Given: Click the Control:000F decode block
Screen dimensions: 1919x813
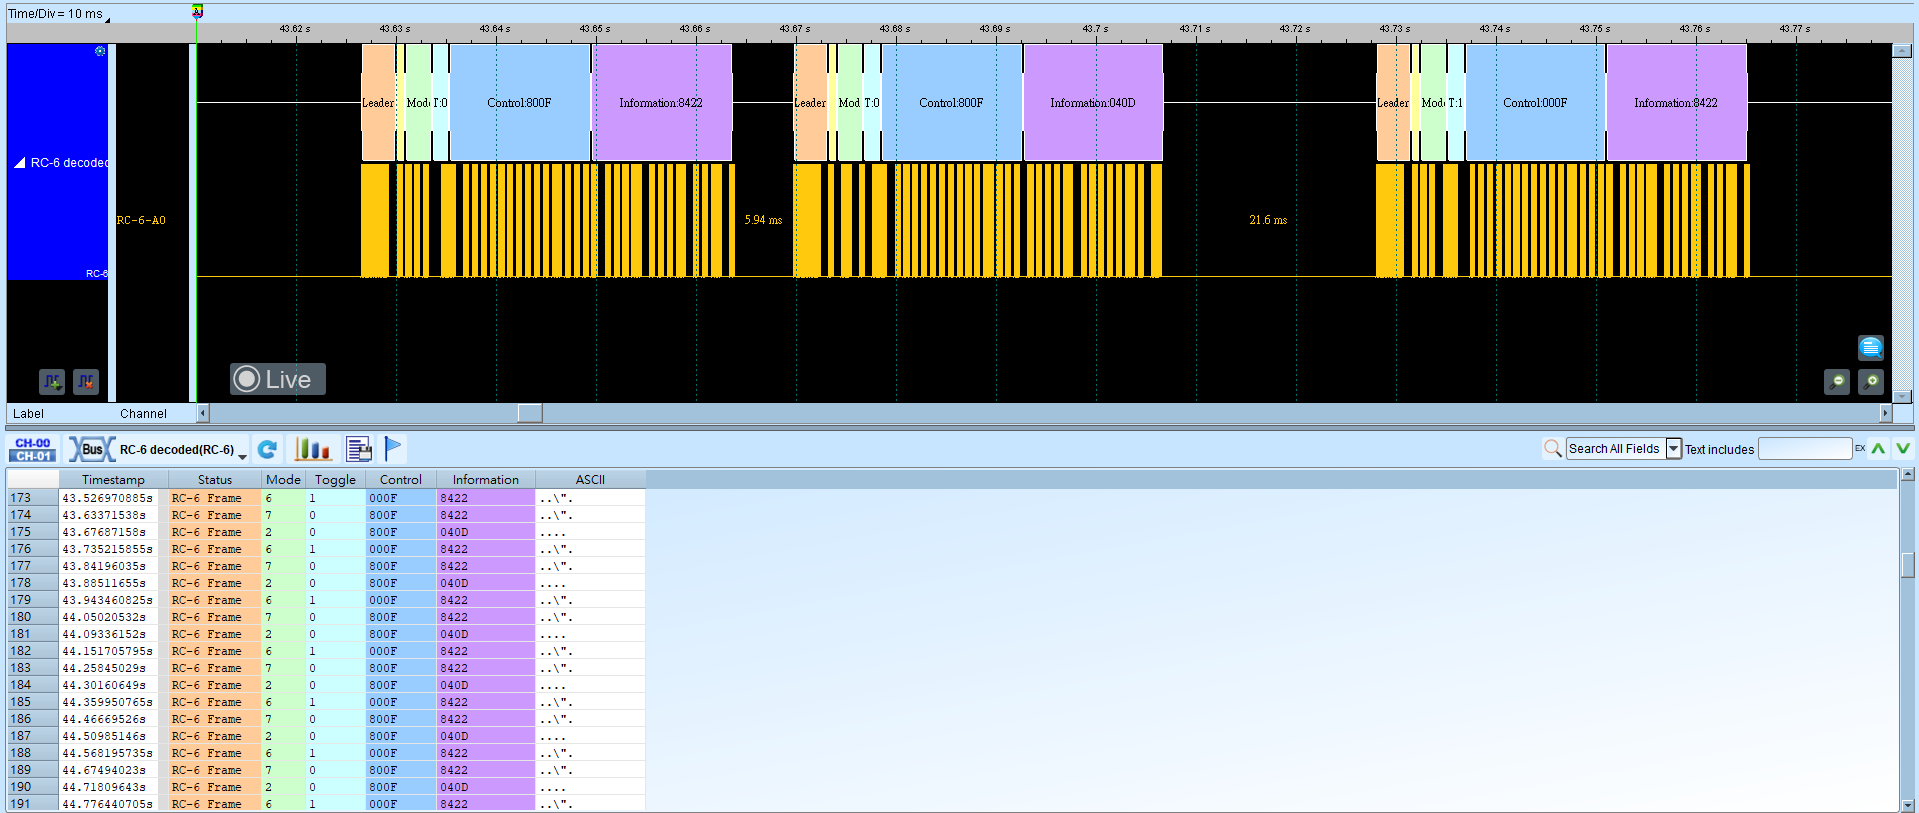Looking at the screenshot, I should tap(1535, 102).
